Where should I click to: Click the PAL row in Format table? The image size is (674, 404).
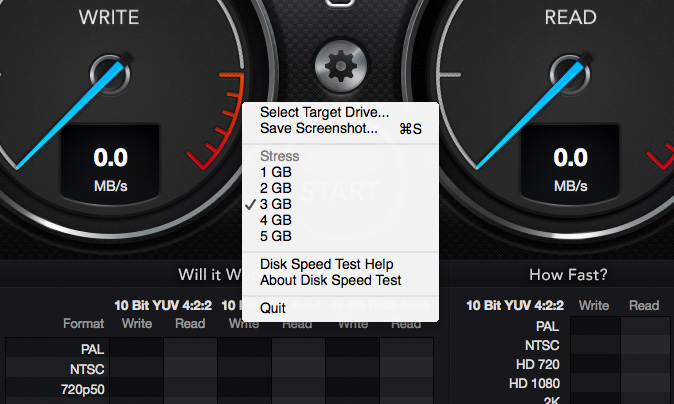click(x=92, y=349)
